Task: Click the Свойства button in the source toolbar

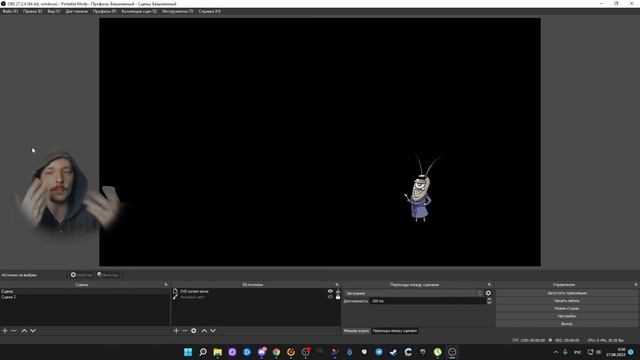Action: [82, 275]
